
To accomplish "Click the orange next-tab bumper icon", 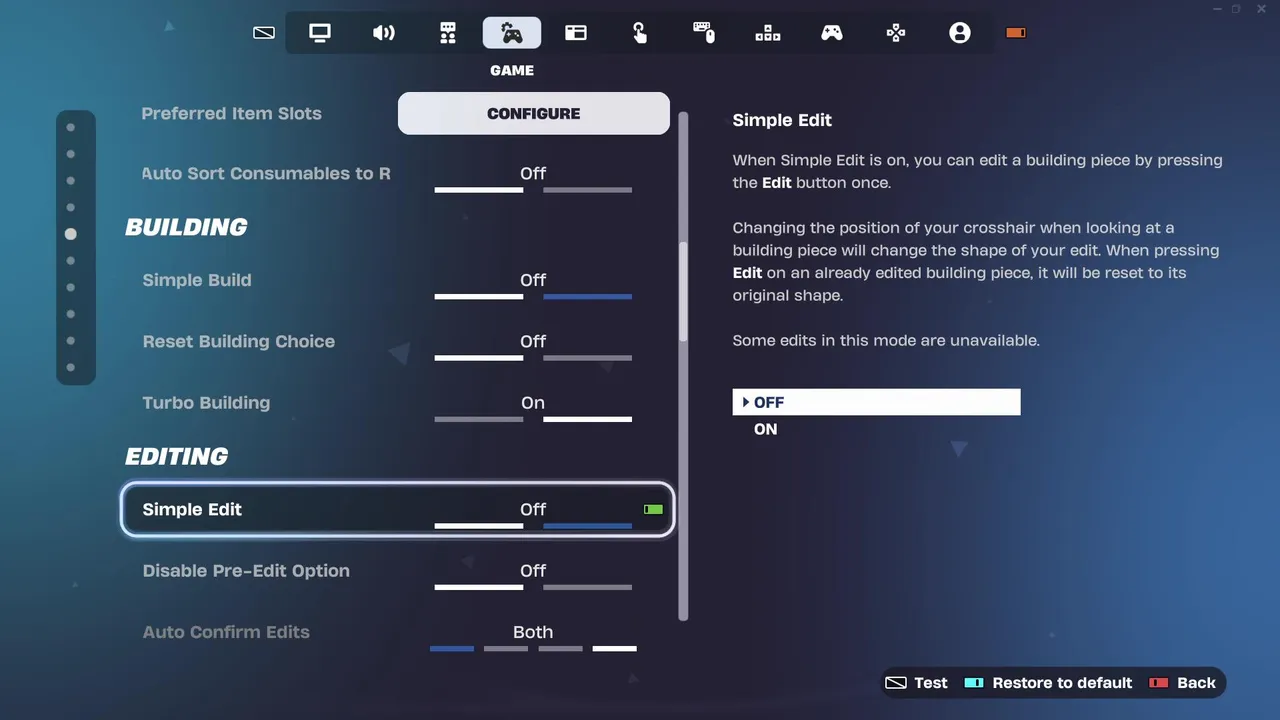I will 1016,33.
